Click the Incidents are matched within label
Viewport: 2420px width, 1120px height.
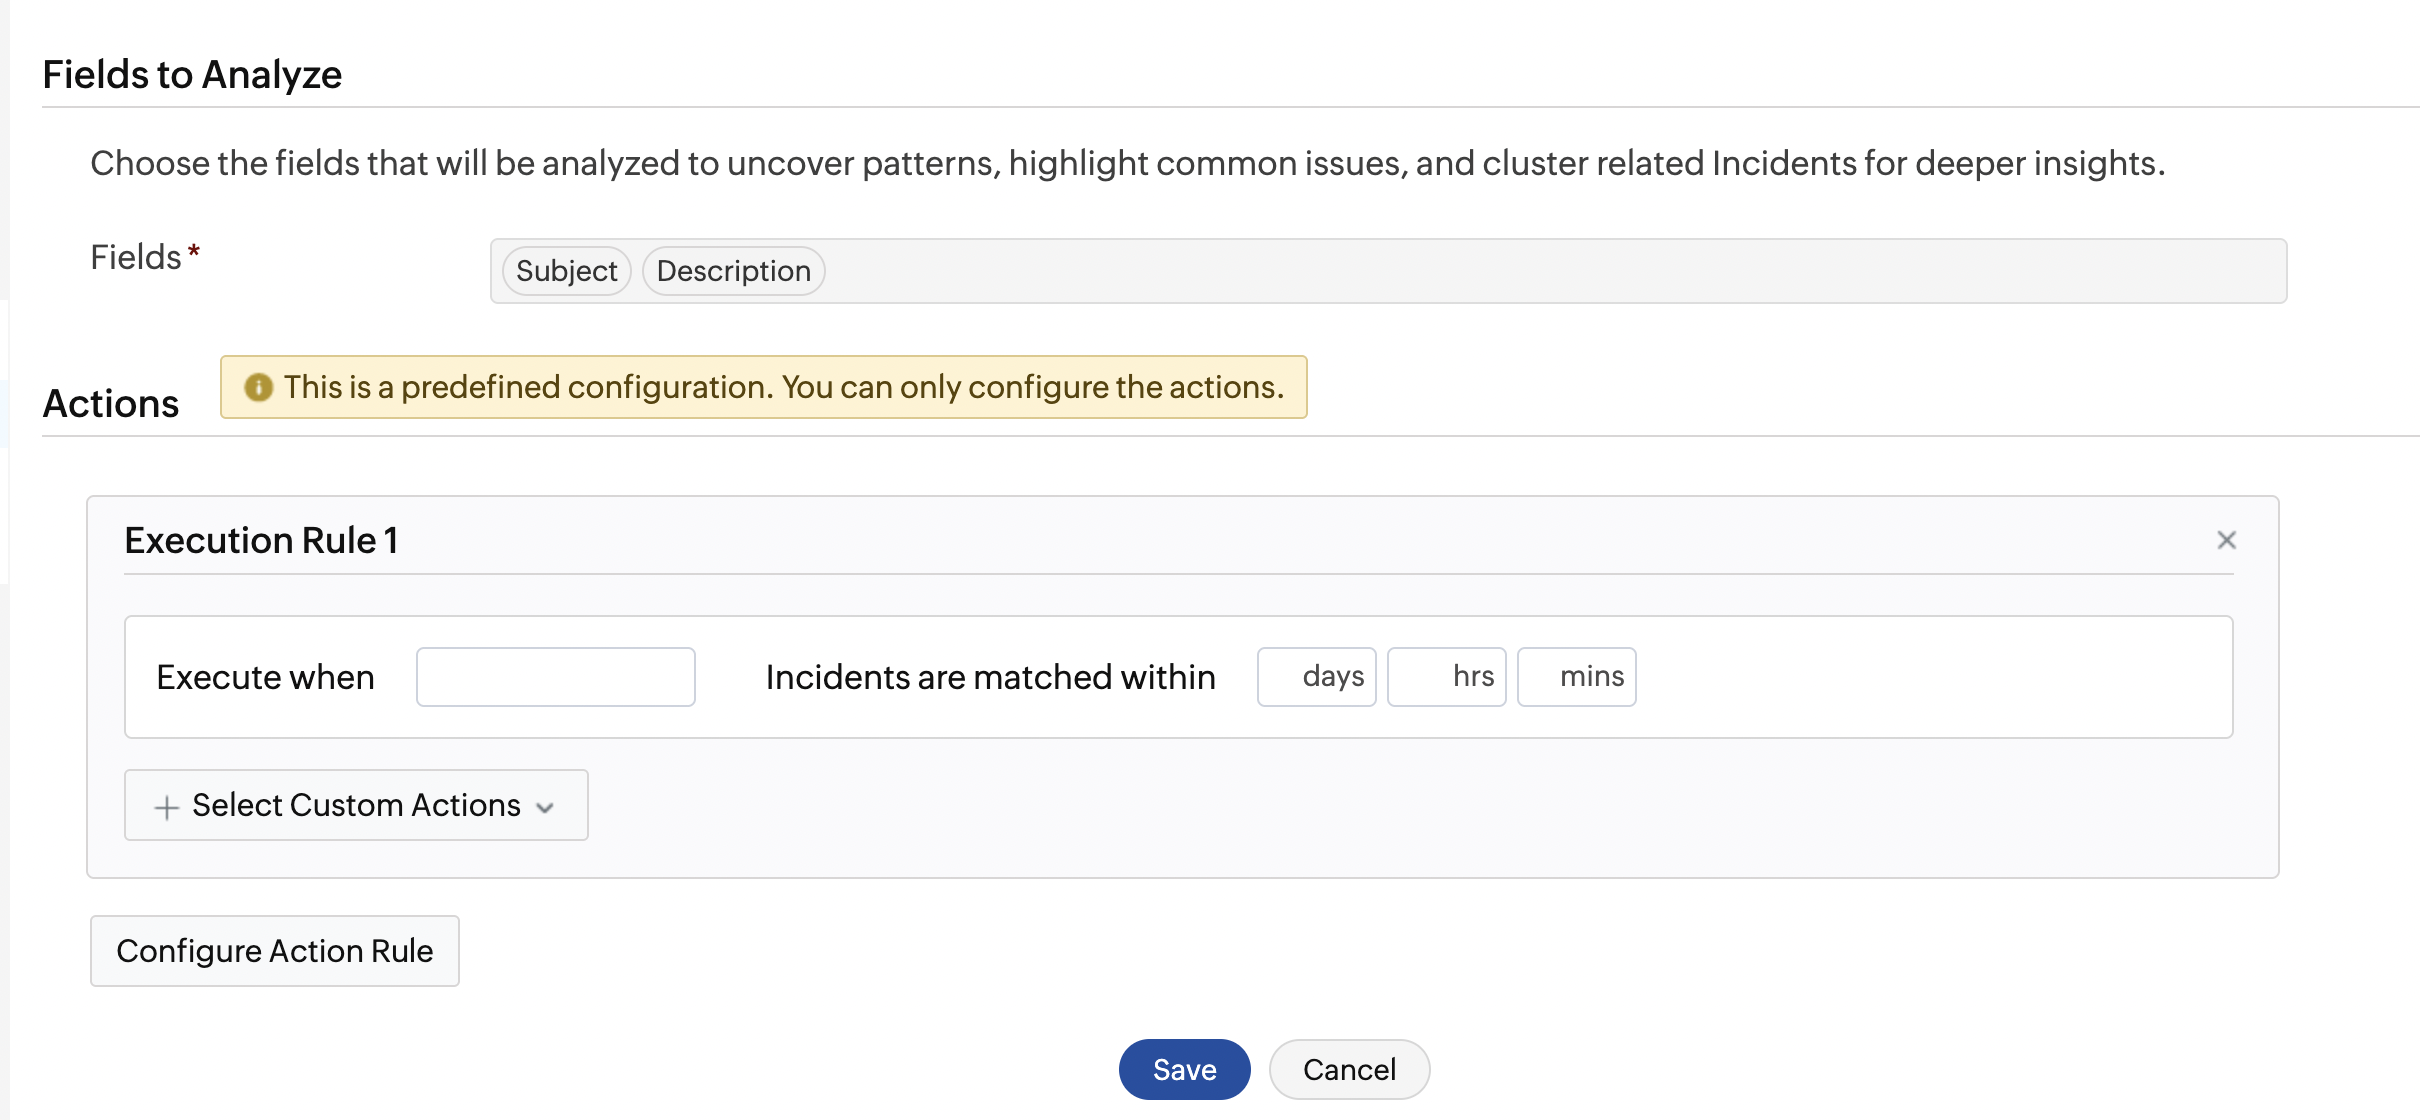point(990,677)
